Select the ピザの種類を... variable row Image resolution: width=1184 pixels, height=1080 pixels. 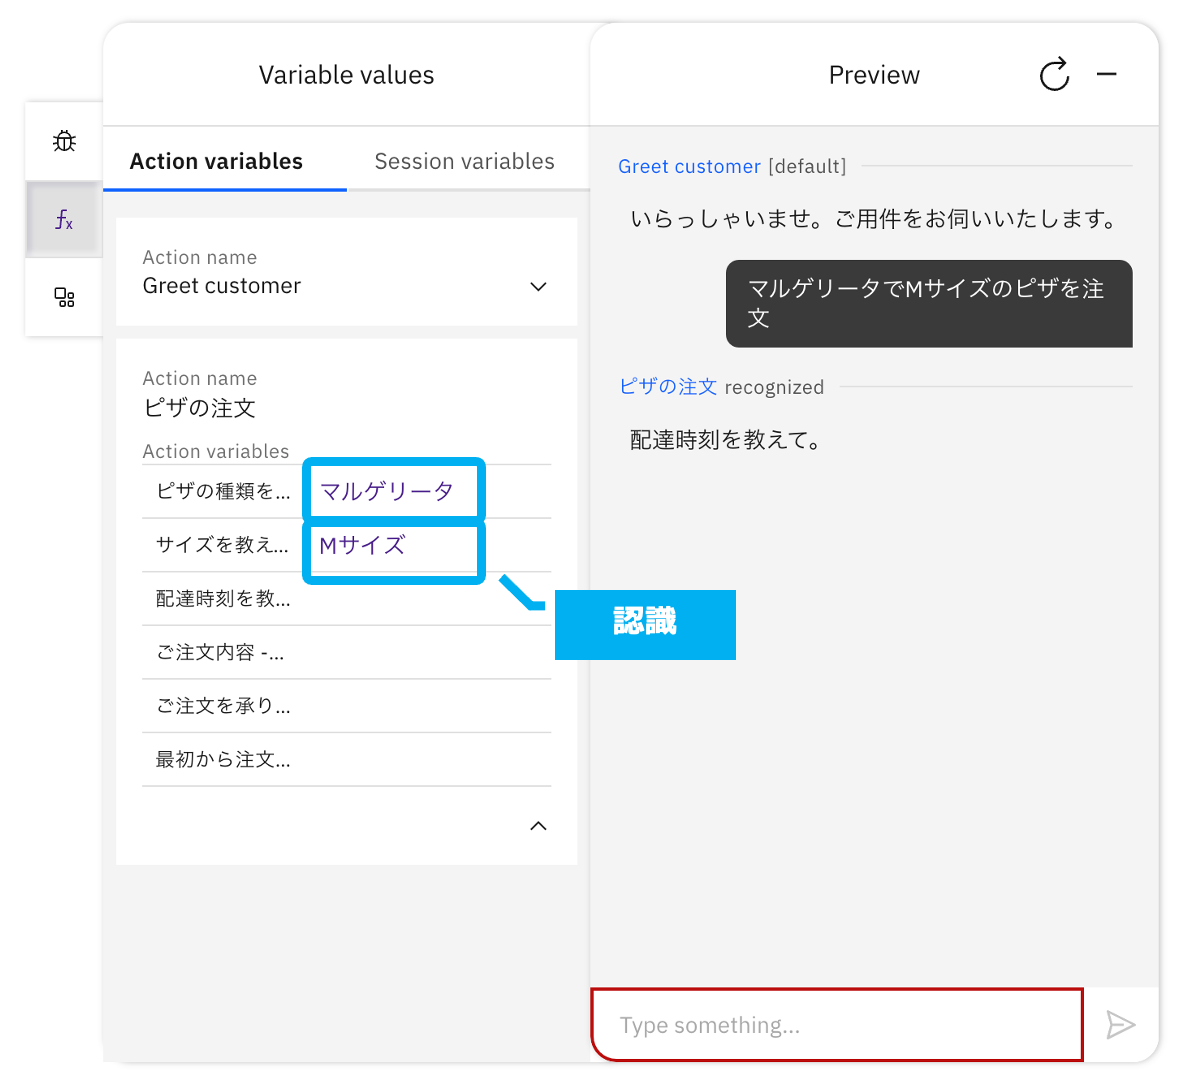[x=347, y=491]
